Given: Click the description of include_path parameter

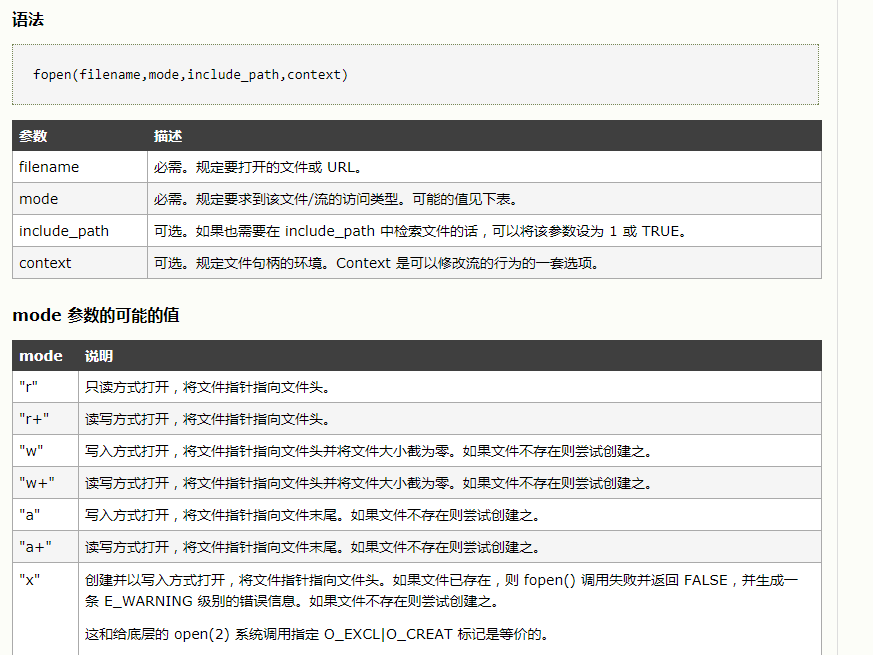Looking at the screenshot, I should 420,231.
